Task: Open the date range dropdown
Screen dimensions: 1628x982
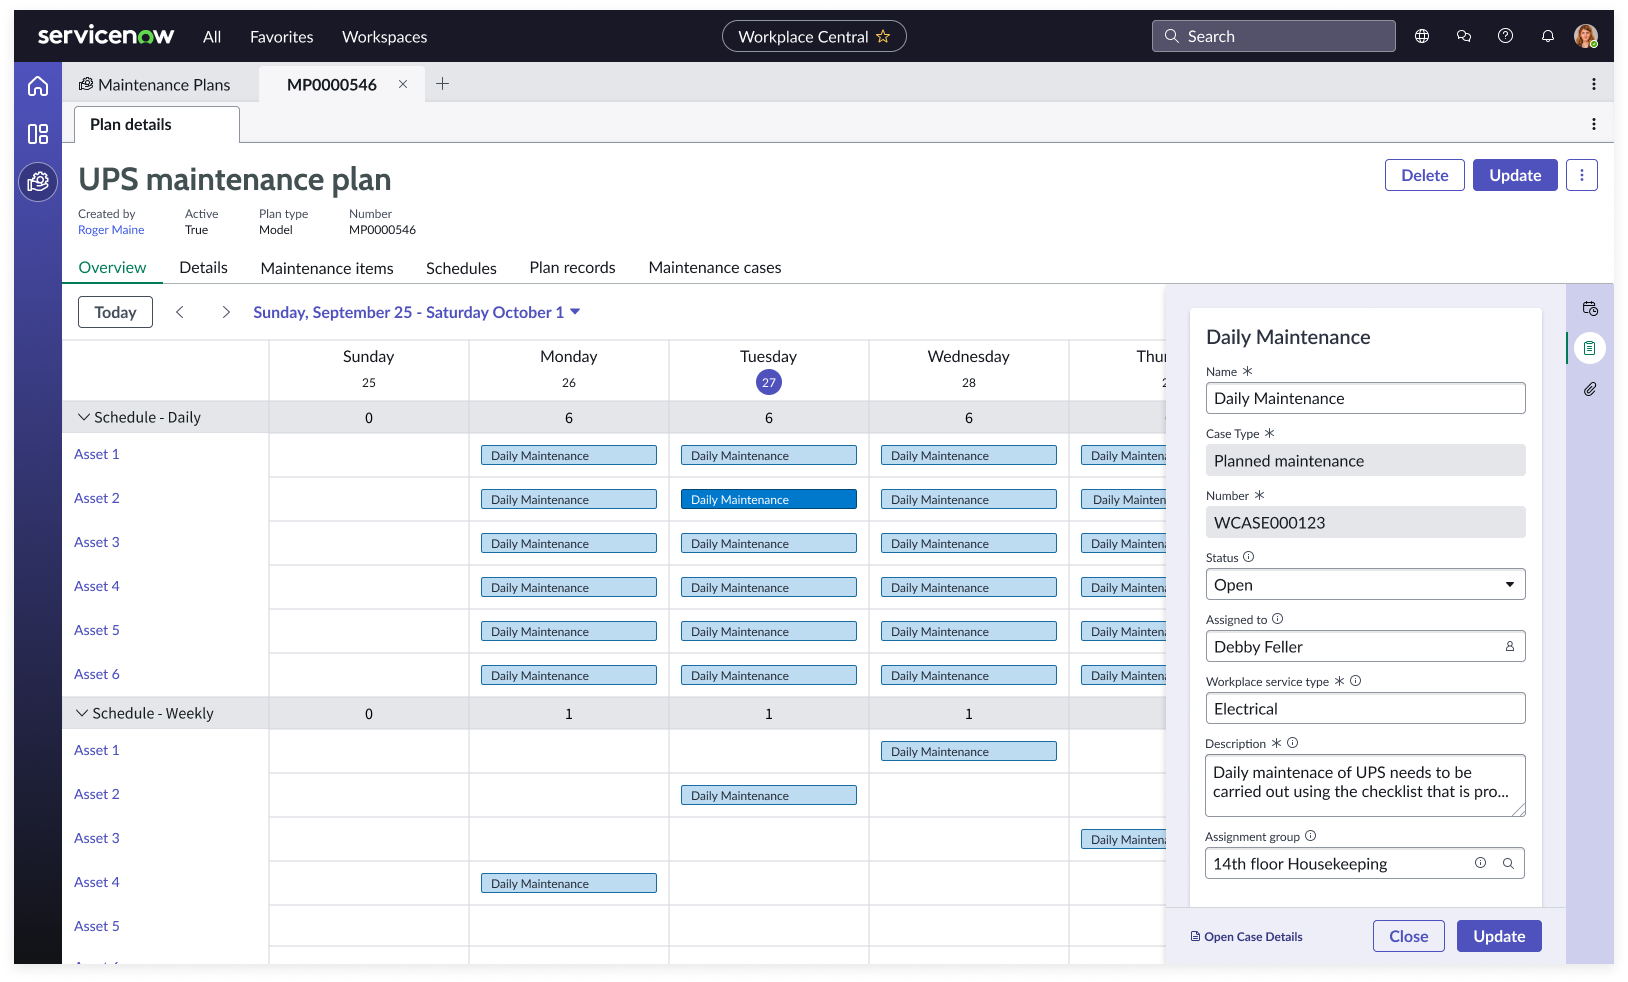Action: [417, 312]
